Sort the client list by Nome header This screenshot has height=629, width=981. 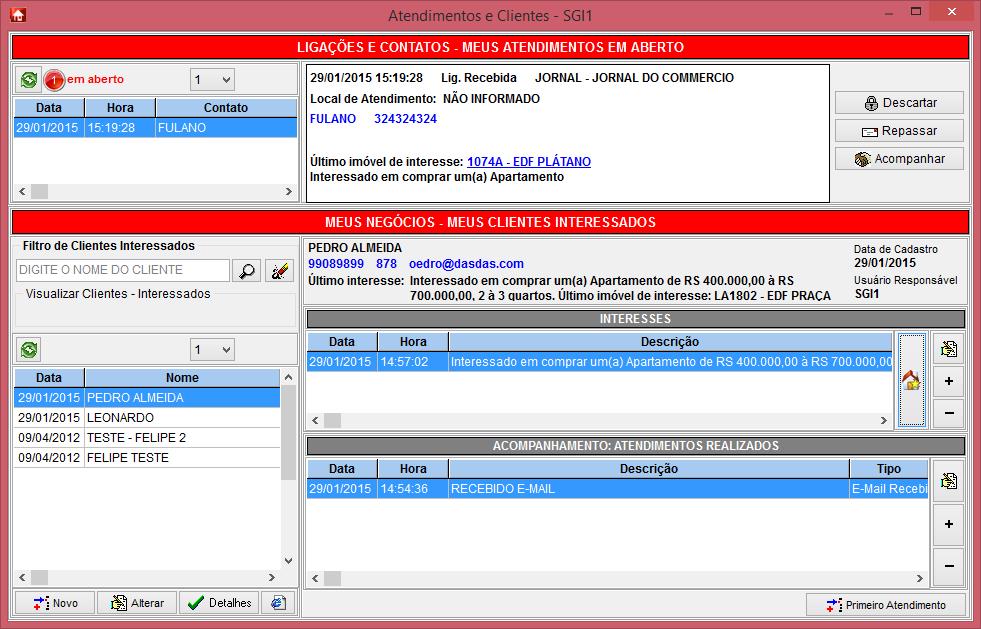(x=182, y=378)
